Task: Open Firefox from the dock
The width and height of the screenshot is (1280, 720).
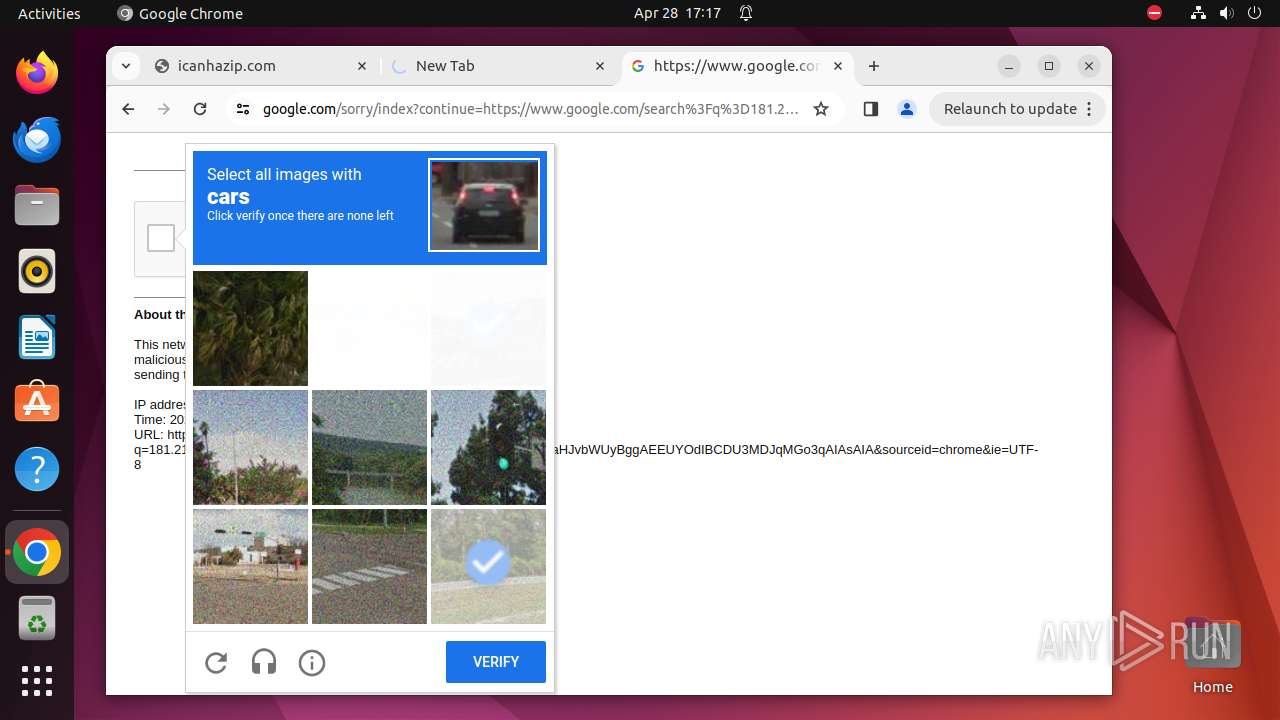Action: [37, 73]
